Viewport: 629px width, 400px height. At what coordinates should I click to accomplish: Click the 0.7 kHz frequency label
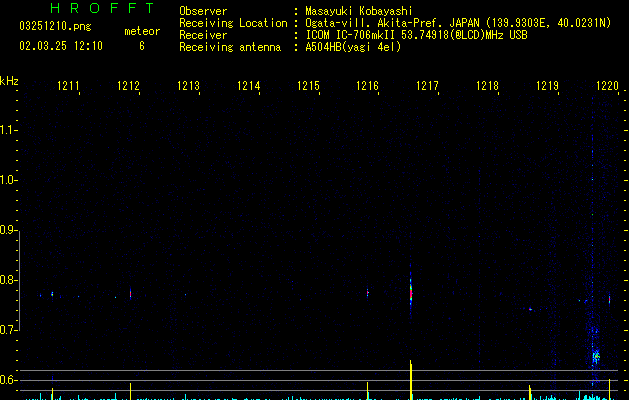pyautogui.click(x=8, y=330)
